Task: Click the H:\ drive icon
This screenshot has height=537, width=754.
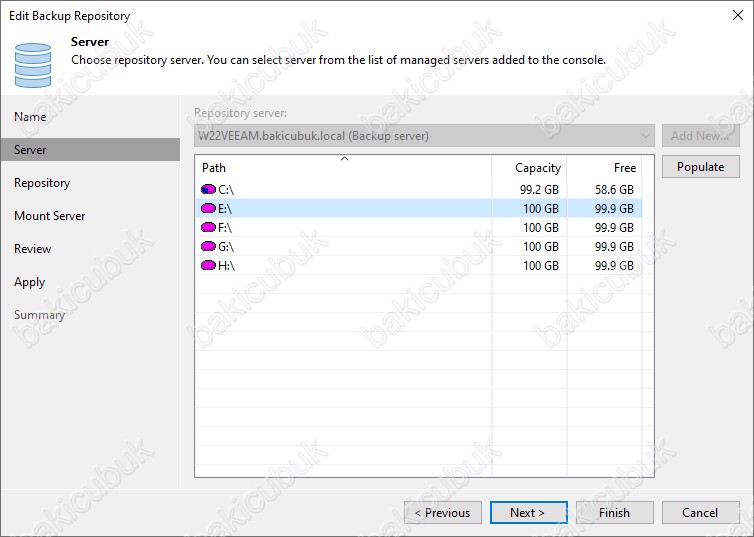Action: click(208, 265)
